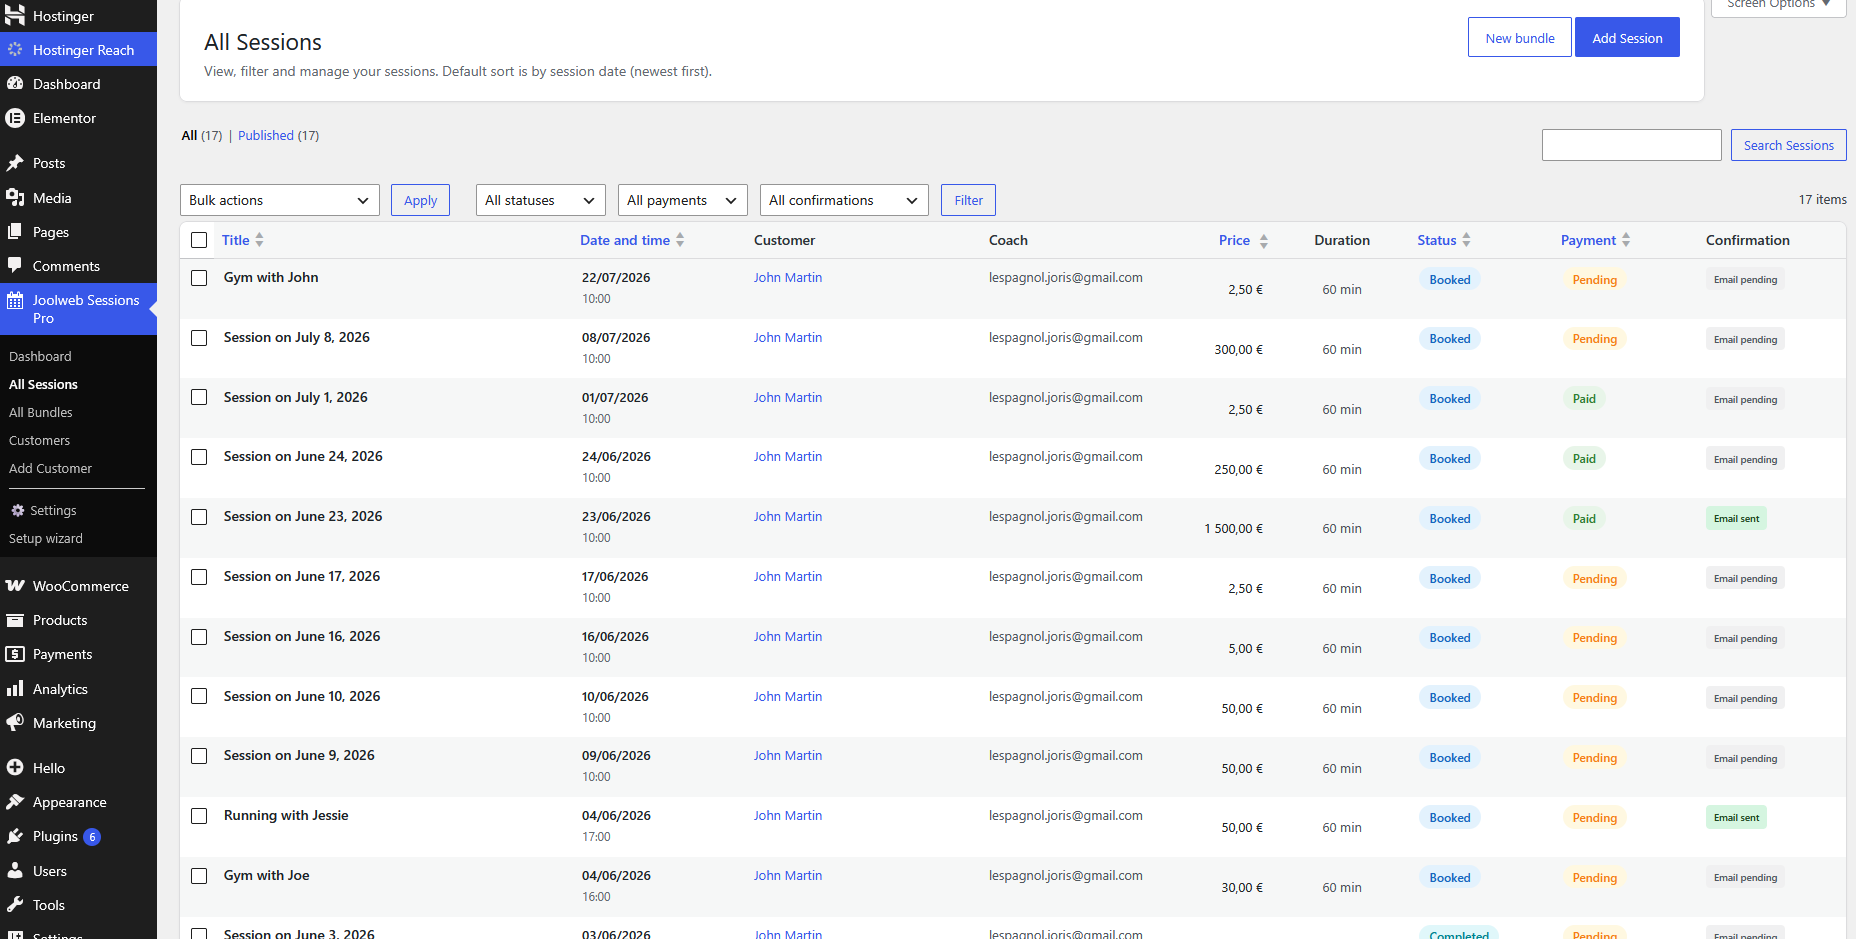Screen dimensions: 1856x939
Task: Click Joolweb Sessions Pro calendar icon
Action: tap(15, 300)
